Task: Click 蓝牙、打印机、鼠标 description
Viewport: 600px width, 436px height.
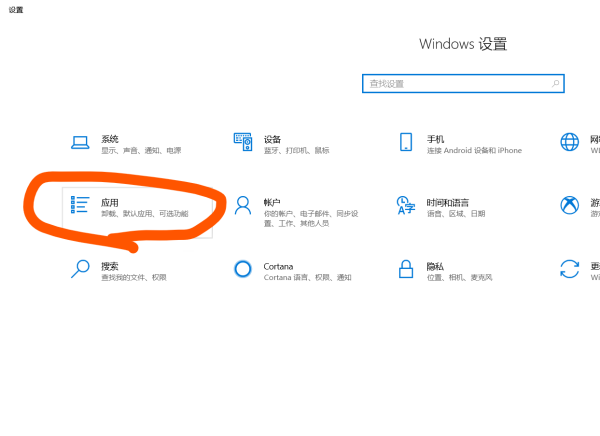Action: point(297,150)
